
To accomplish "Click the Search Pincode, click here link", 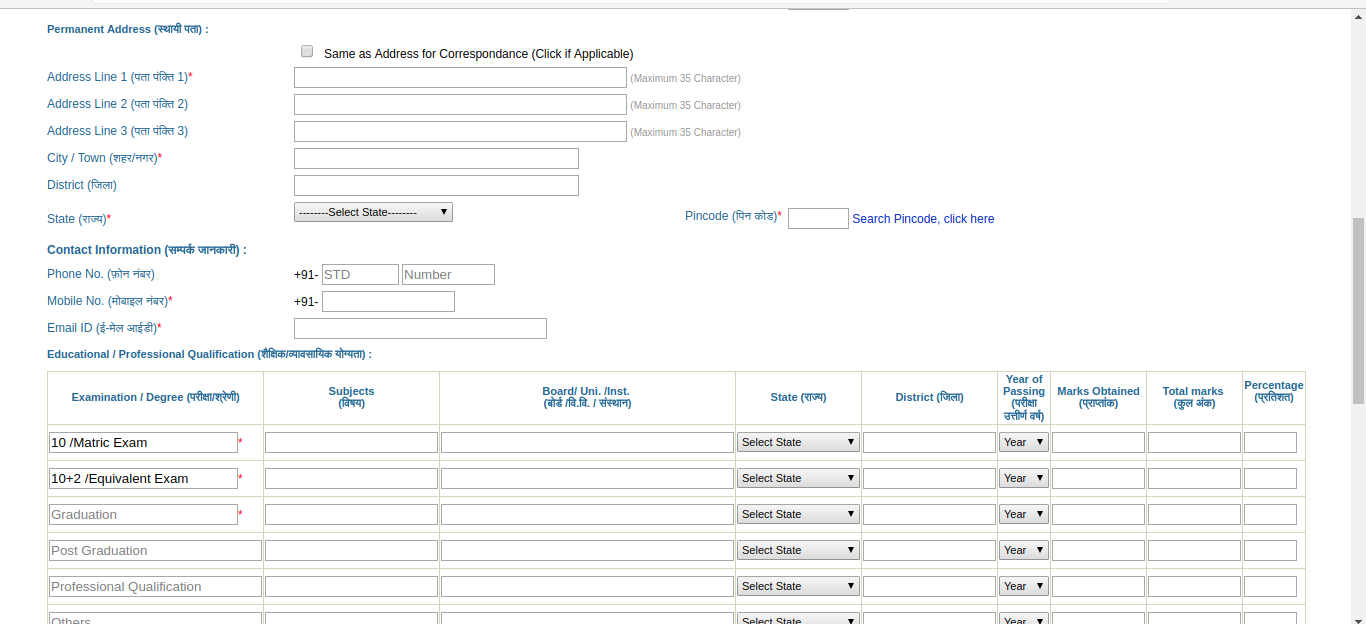I will point(923,219).
